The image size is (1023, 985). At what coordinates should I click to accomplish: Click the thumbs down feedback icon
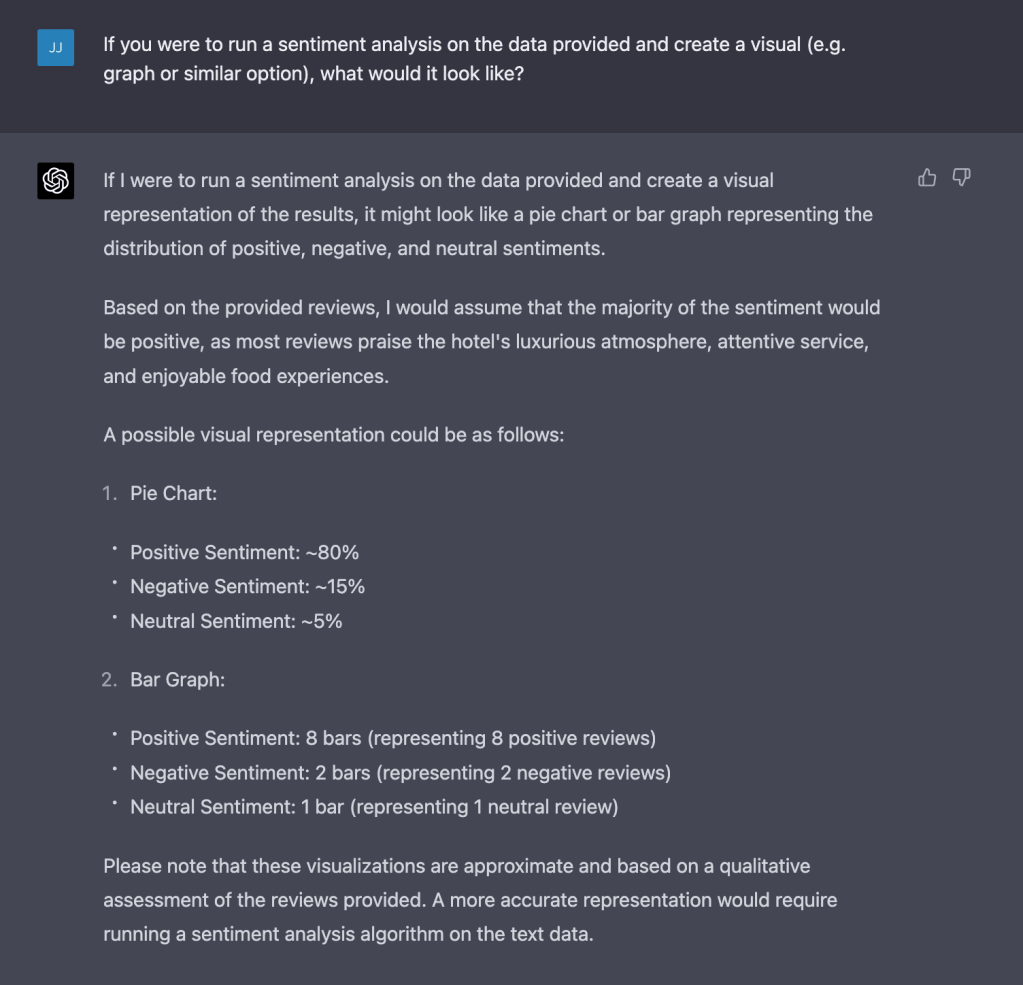pyautogui.click(x=961, y=178)
